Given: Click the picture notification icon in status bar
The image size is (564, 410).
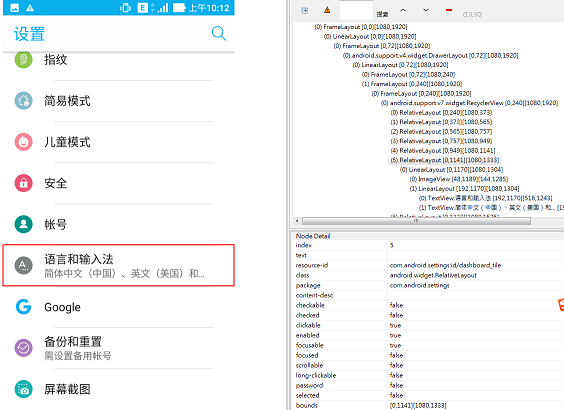Looking at the screenshot, I should 14,8.
